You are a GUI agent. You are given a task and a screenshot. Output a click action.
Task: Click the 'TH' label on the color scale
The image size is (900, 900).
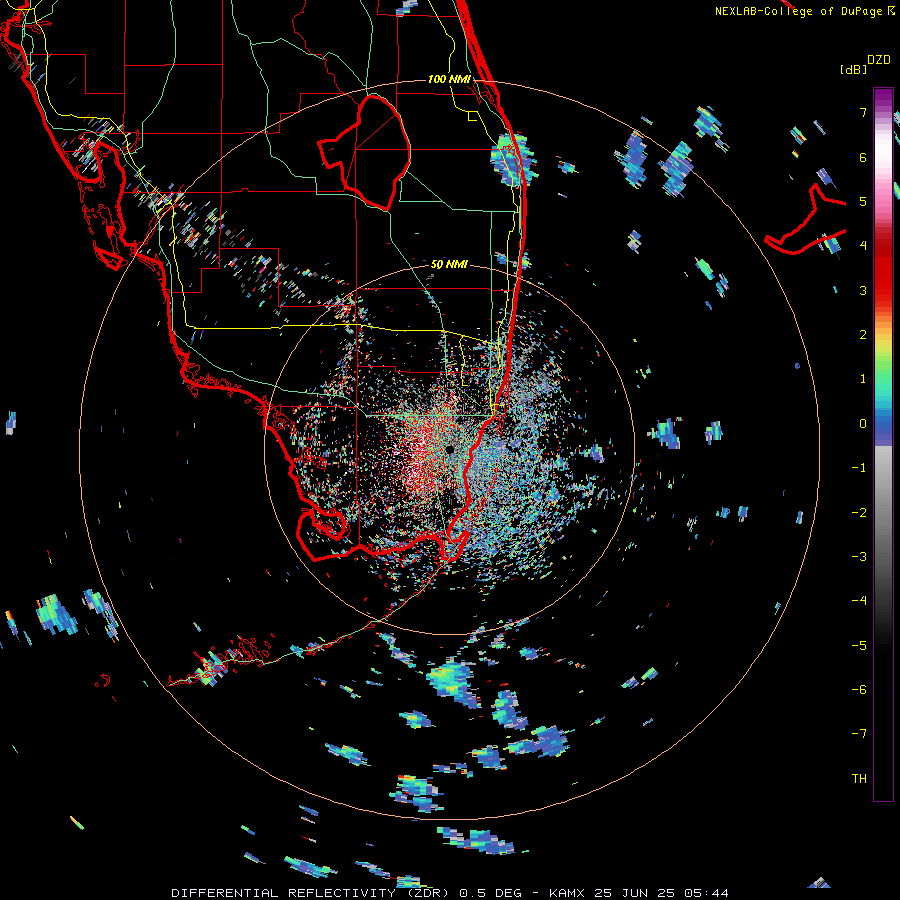tap(859, 778)
